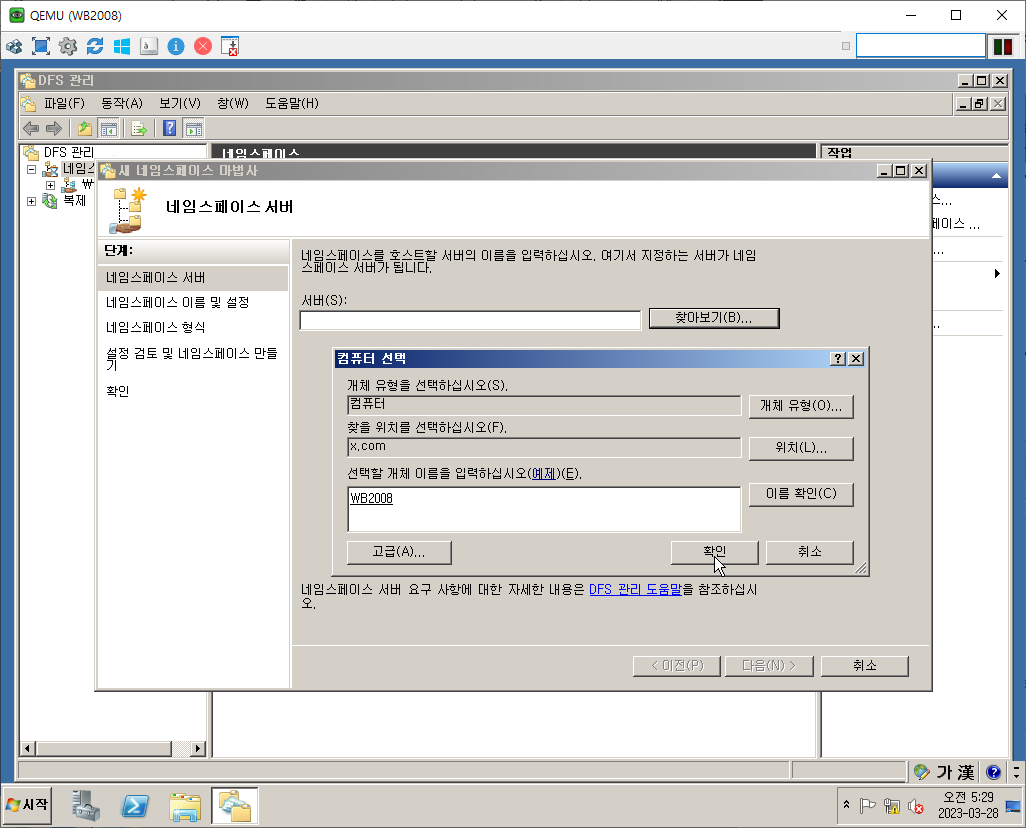Click the red-green status indicator in QEMU toolbar

pos(1003,46)
